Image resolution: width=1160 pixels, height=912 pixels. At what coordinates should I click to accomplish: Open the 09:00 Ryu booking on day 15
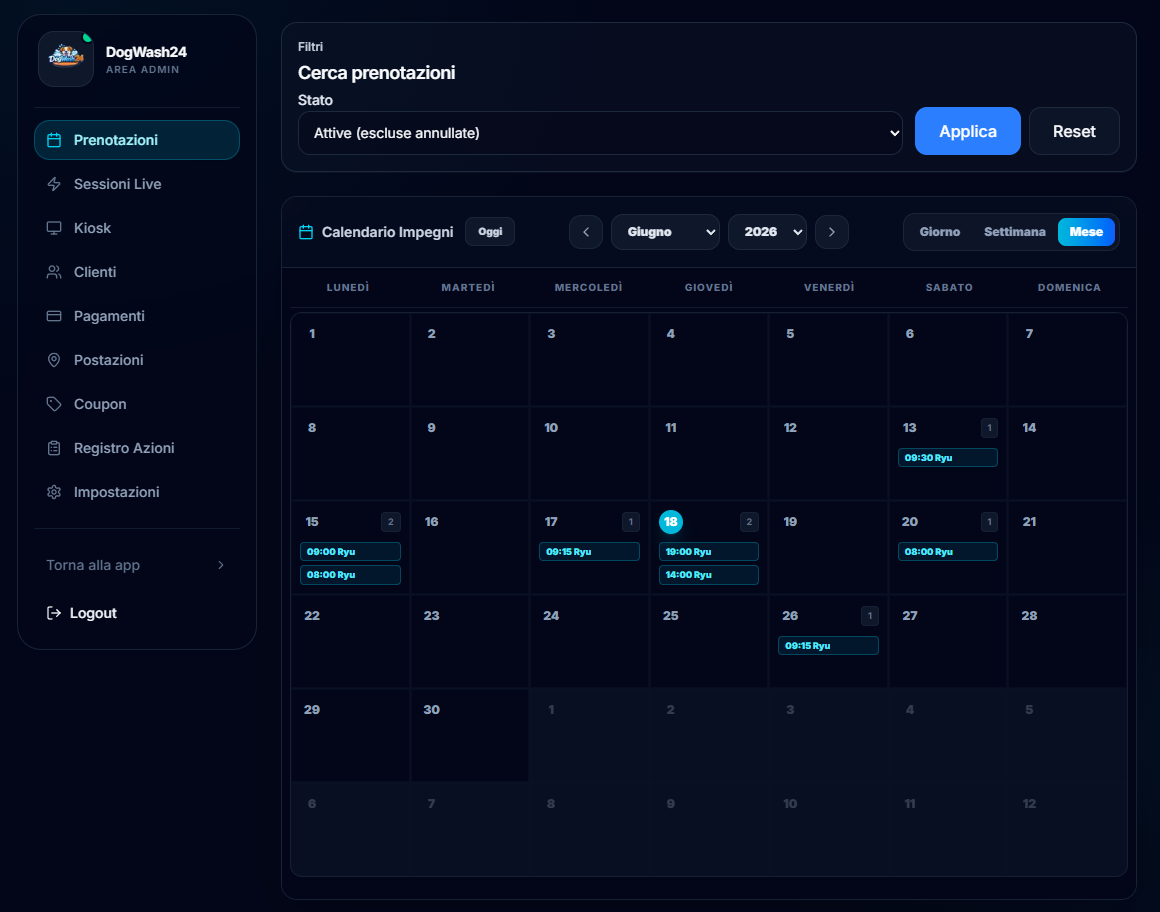tap(350, 552)
